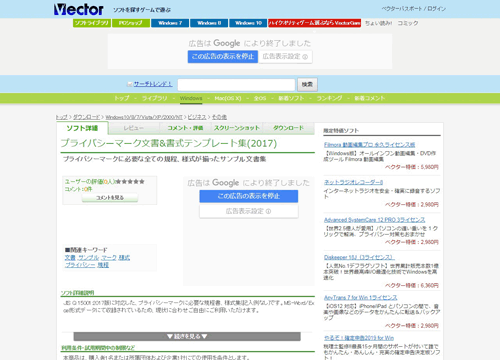Switch to the ダウンロード tab

click(289, 128)
